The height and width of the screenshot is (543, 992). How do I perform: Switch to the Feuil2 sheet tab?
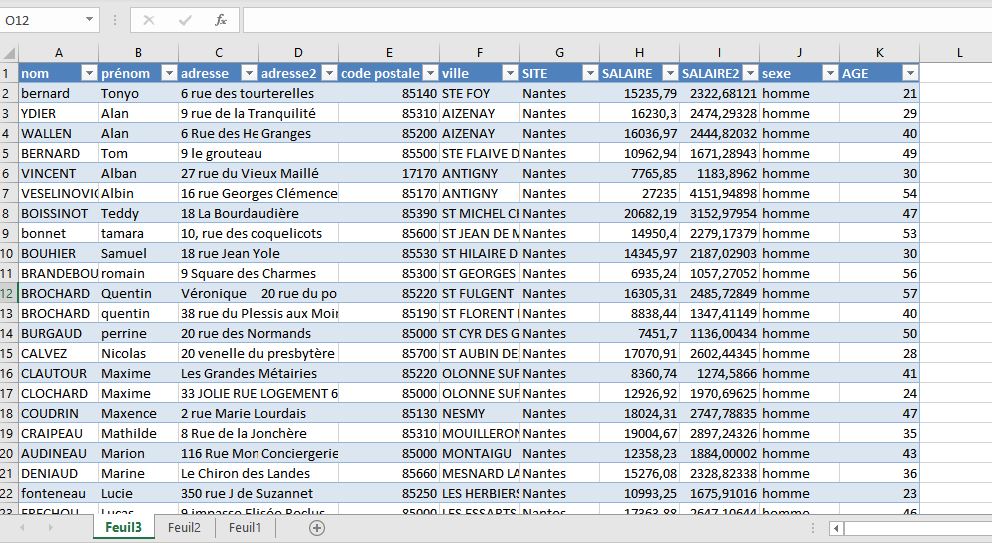(184, 528)
